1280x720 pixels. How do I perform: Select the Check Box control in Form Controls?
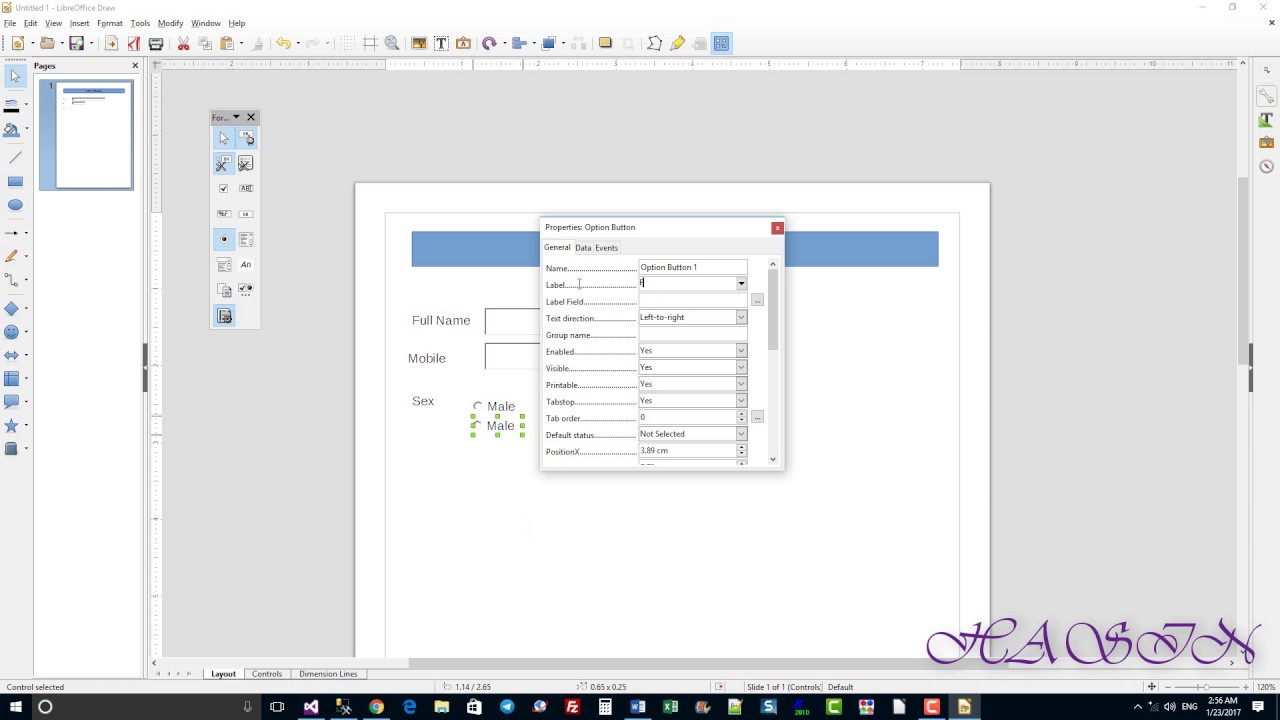(x=224, y=188)
